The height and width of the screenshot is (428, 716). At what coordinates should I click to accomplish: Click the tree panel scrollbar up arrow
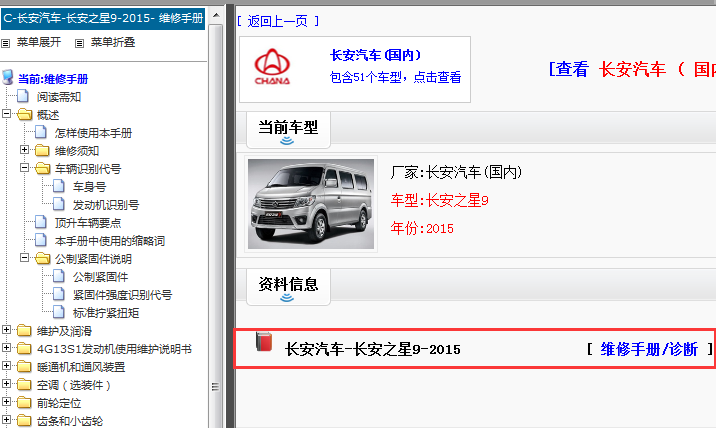coord(216,16)
